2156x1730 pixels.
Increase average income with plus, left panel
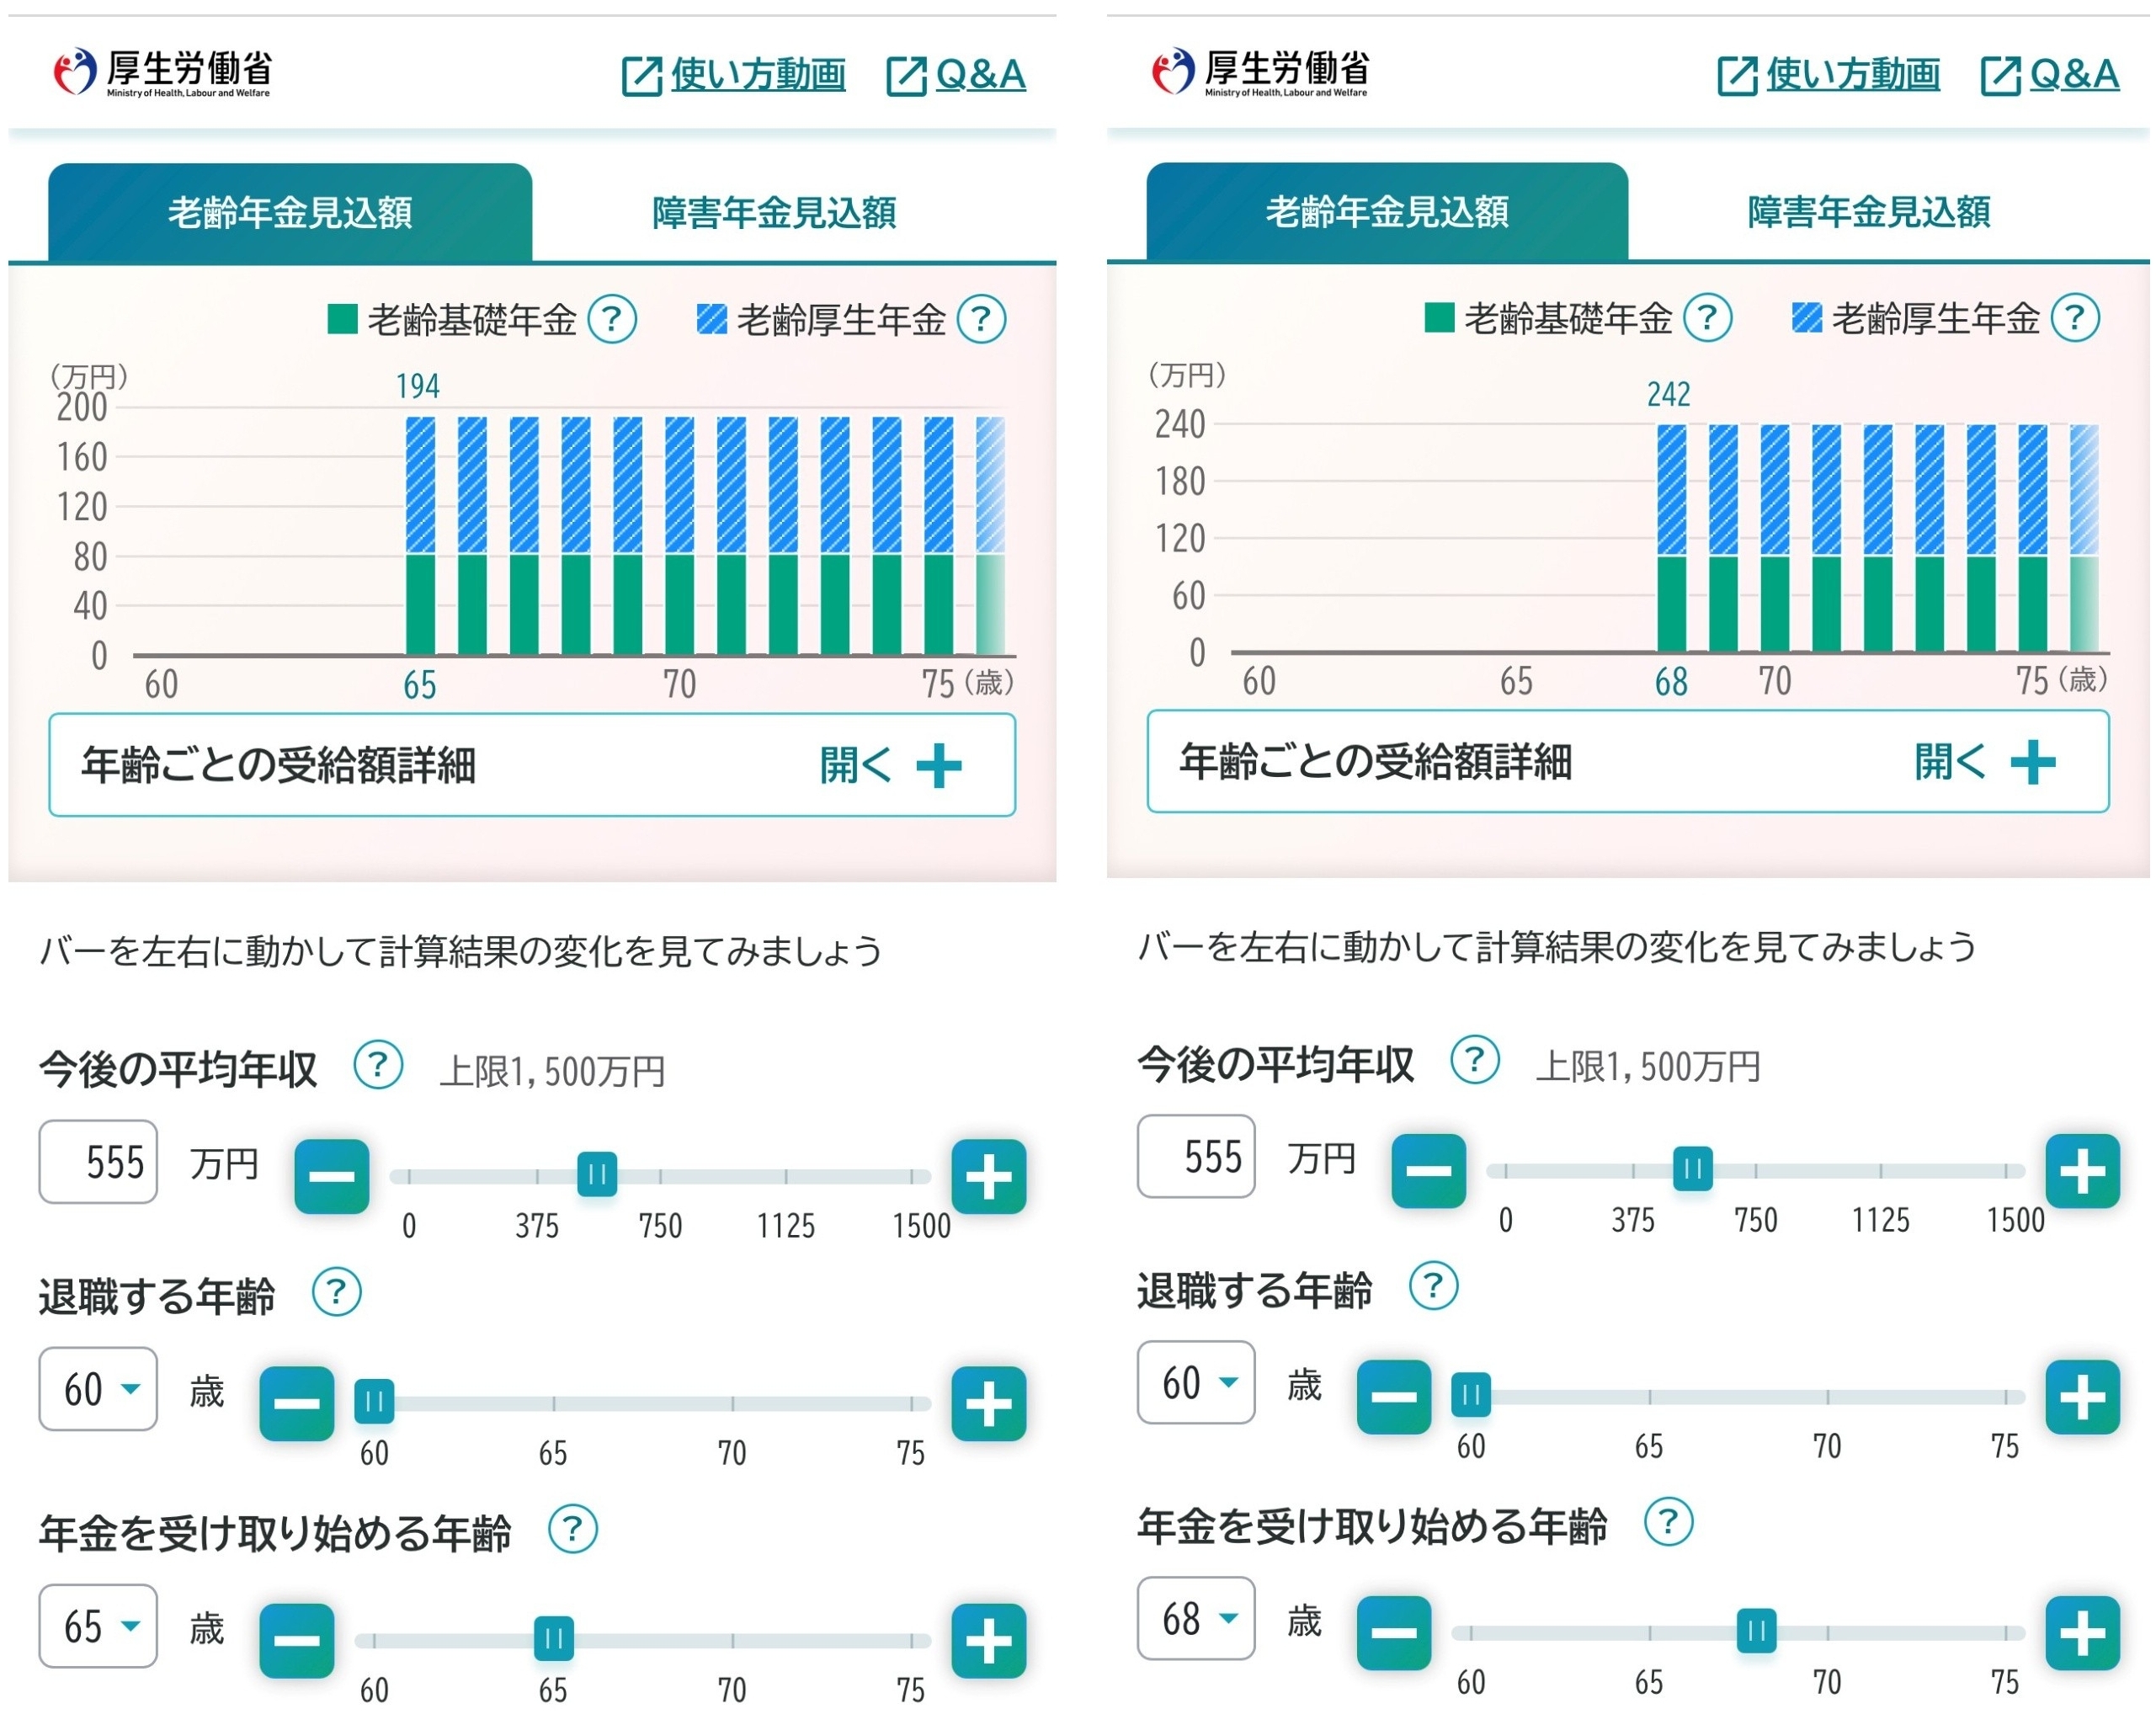[x=989, y=1177]
